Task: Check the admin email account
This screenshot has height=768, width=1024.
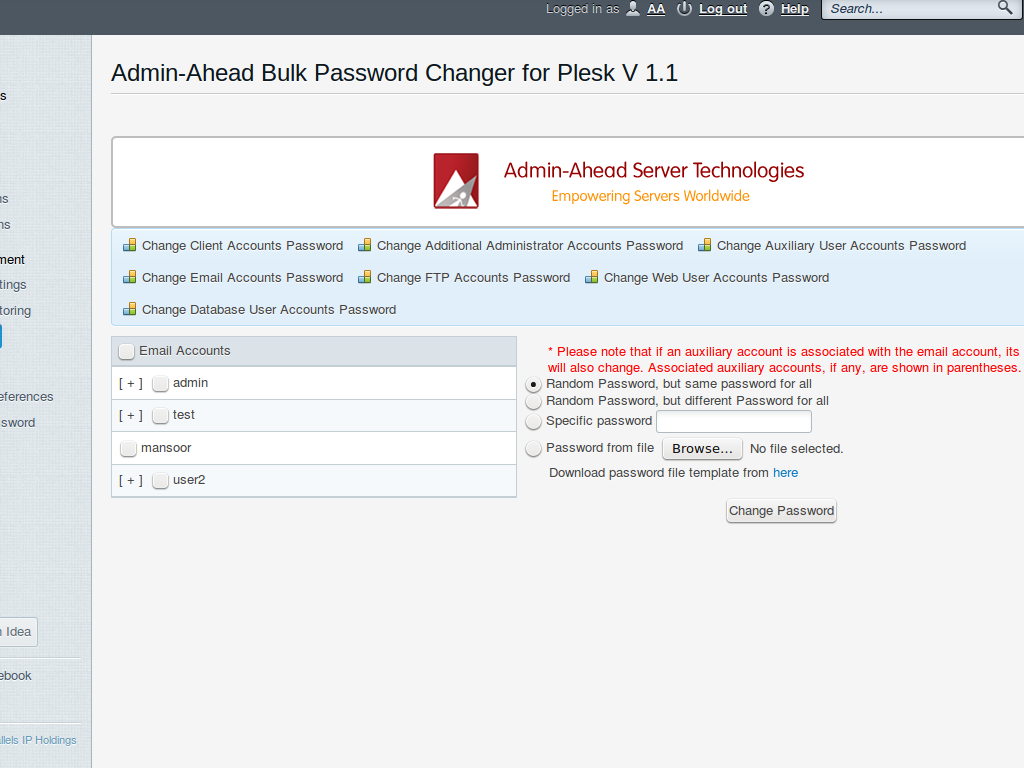Action: [160, 383]
